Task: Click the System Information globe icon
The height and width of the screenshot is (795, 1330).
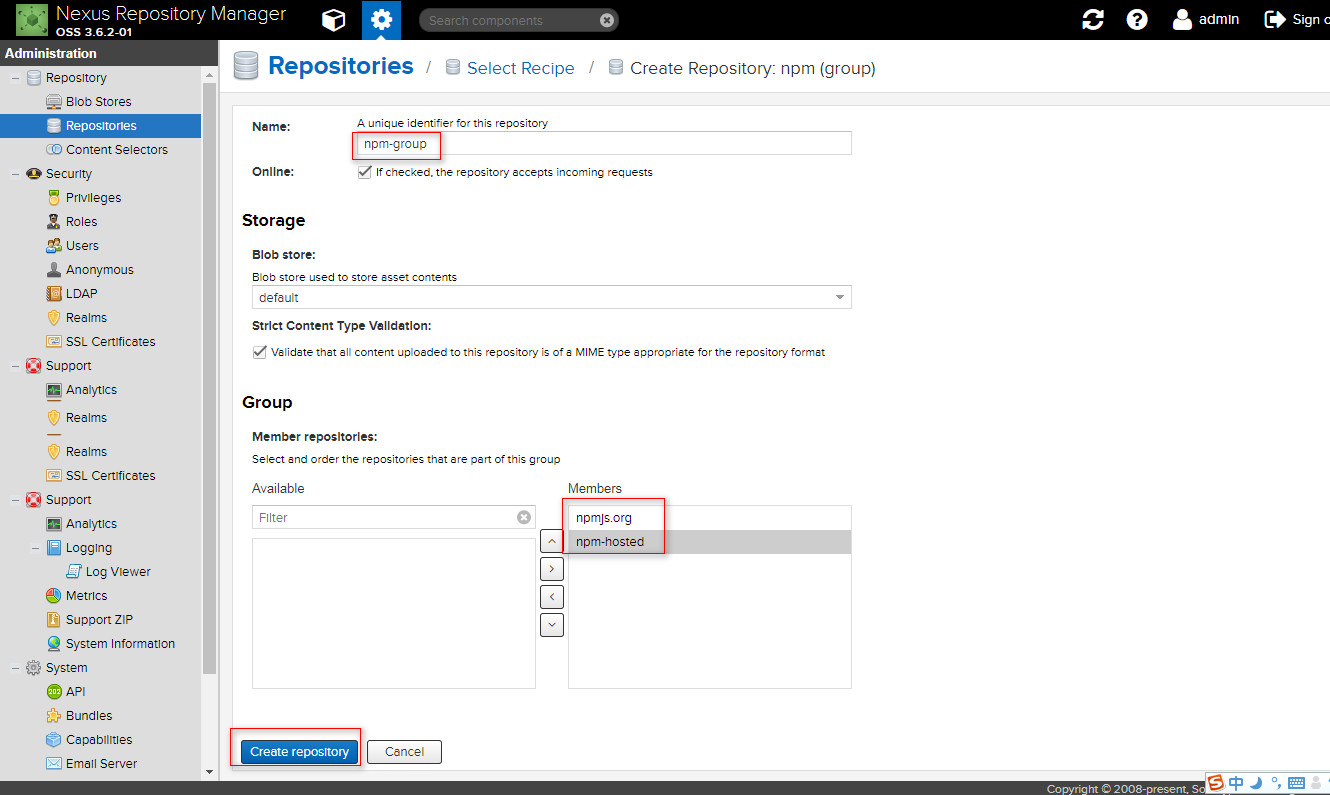Action: click(x=54, y=644)
